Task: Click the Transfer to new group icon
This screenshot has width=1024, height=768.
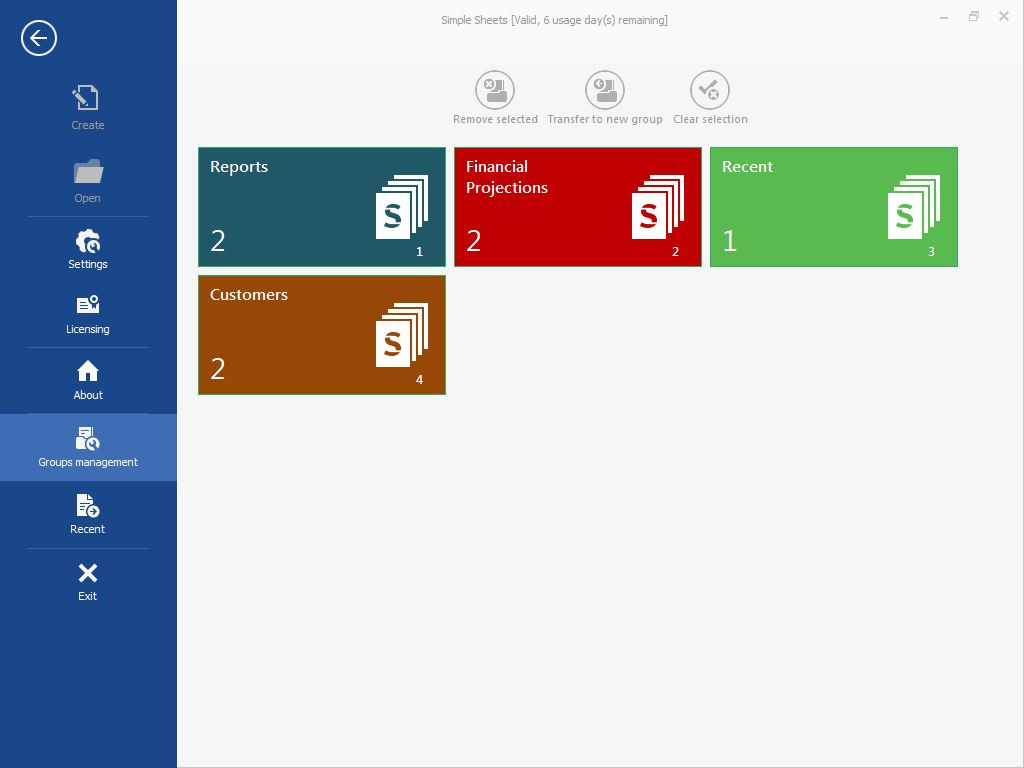Action: (605, 90)
